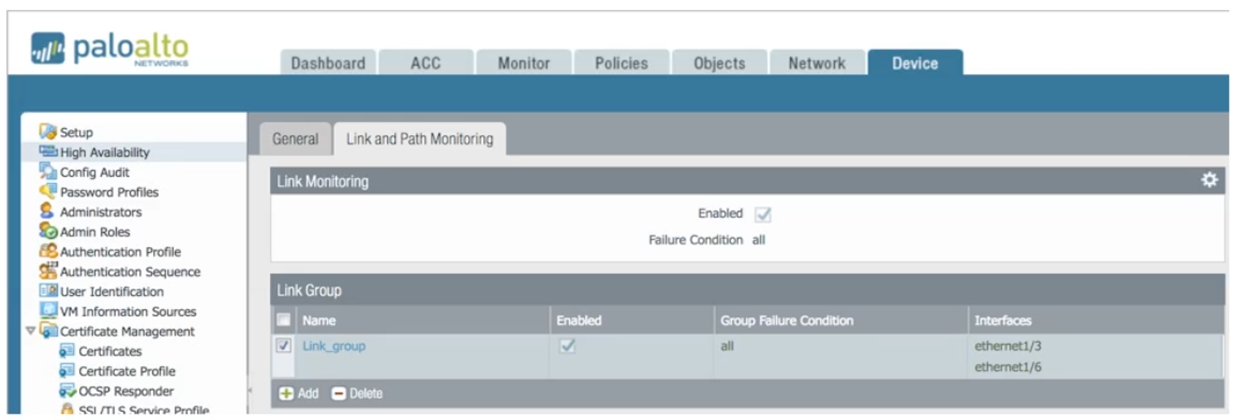Click the Setup icon in sidebar
1240x420 pixels.
[x=47, y=132]
